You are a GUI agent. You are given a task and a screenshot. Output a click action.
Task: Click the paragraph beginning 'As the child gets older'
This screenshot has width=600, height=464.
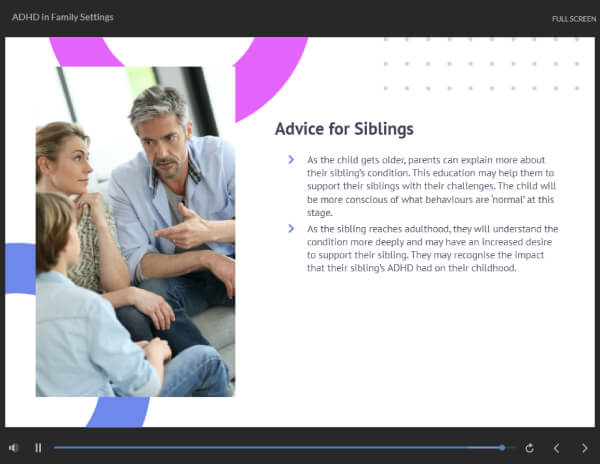point(431,186)
